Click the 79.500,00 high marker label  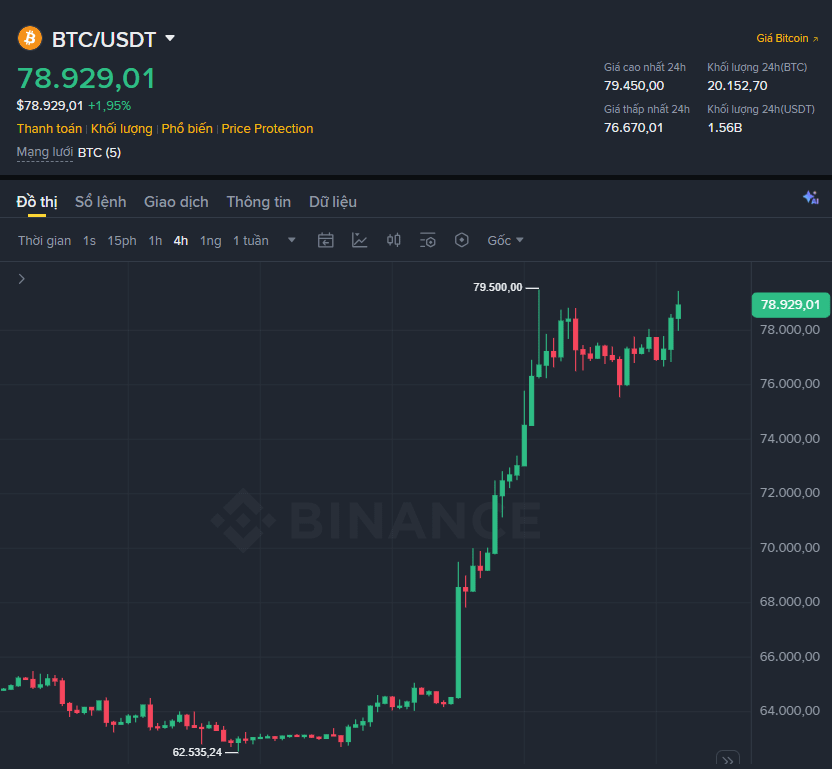coord(498,287)
